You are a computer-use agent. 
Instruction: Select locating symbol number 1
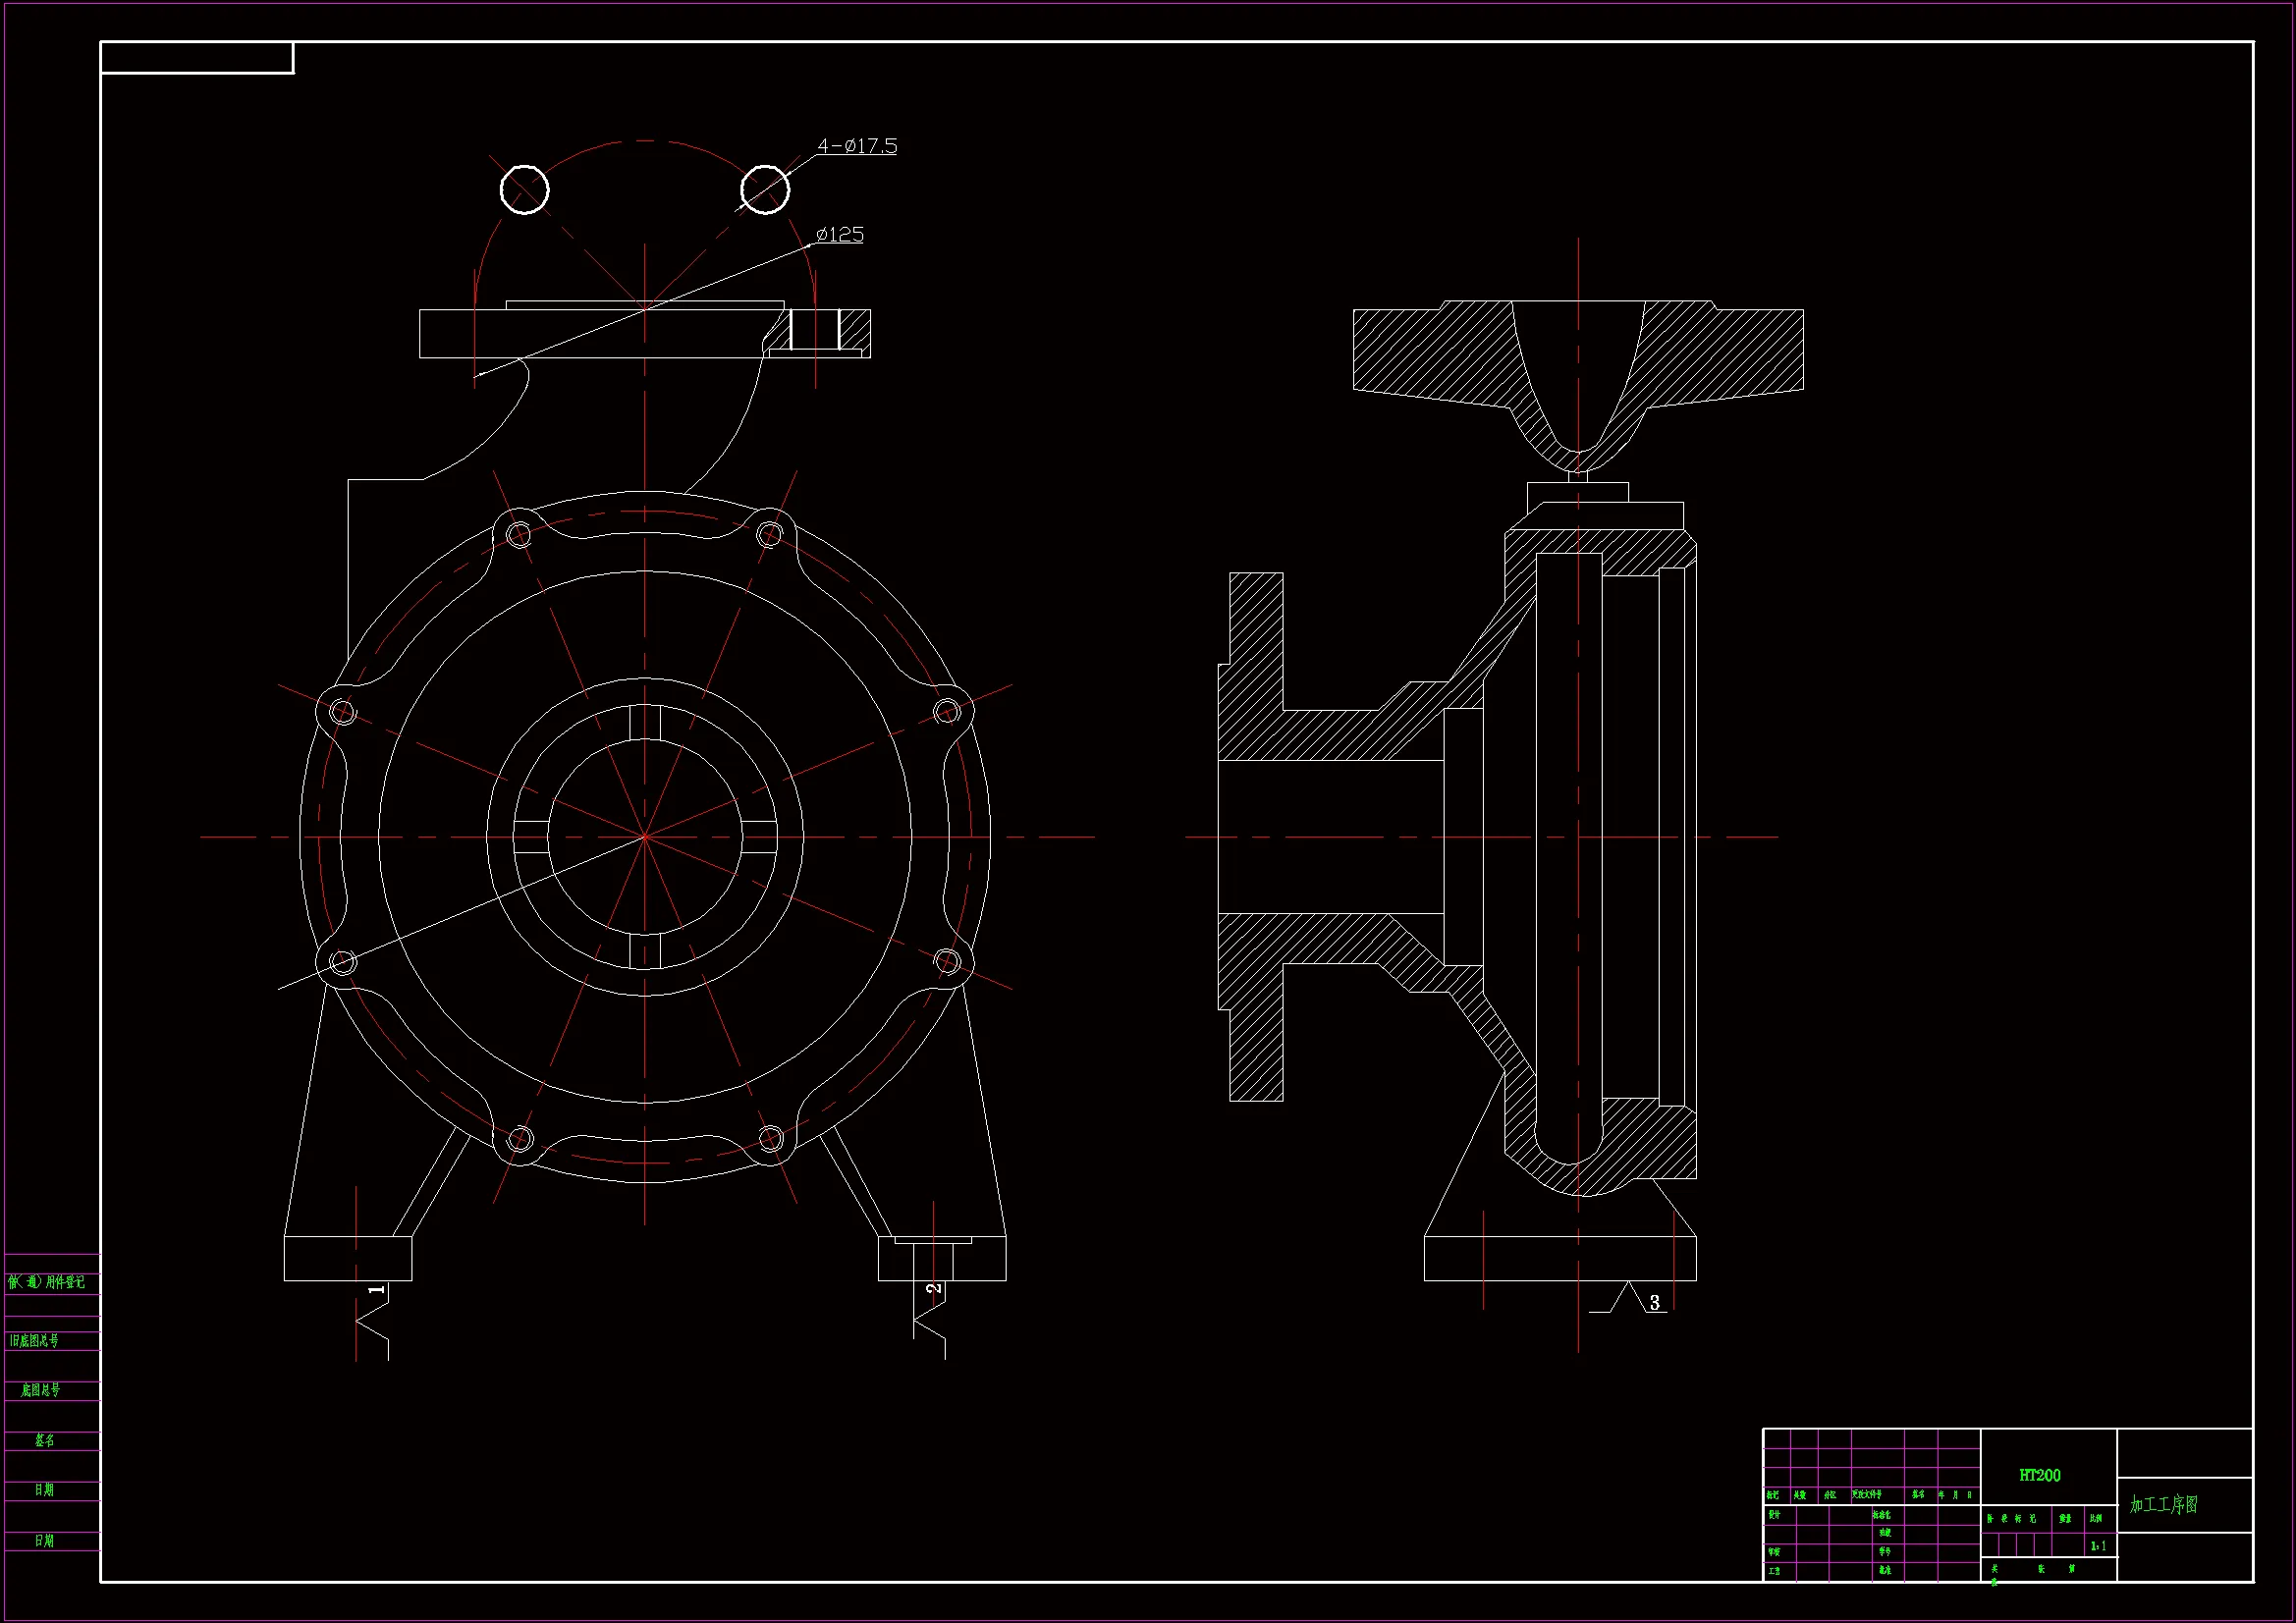point(376,1290)
